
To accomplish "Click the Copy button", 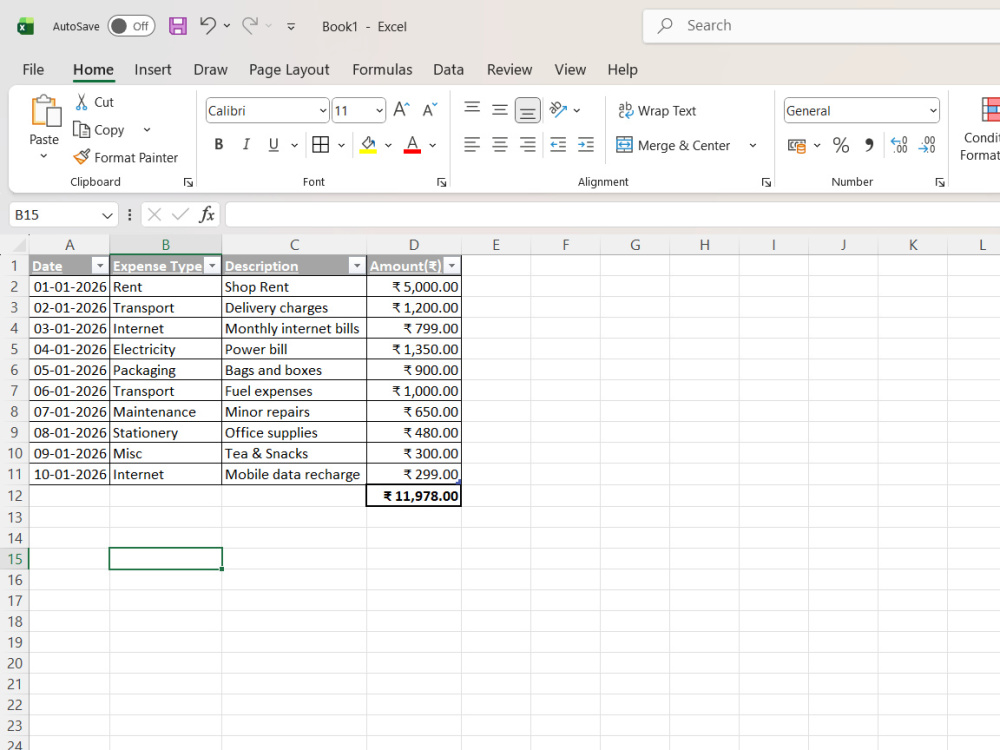I will 99,130.
